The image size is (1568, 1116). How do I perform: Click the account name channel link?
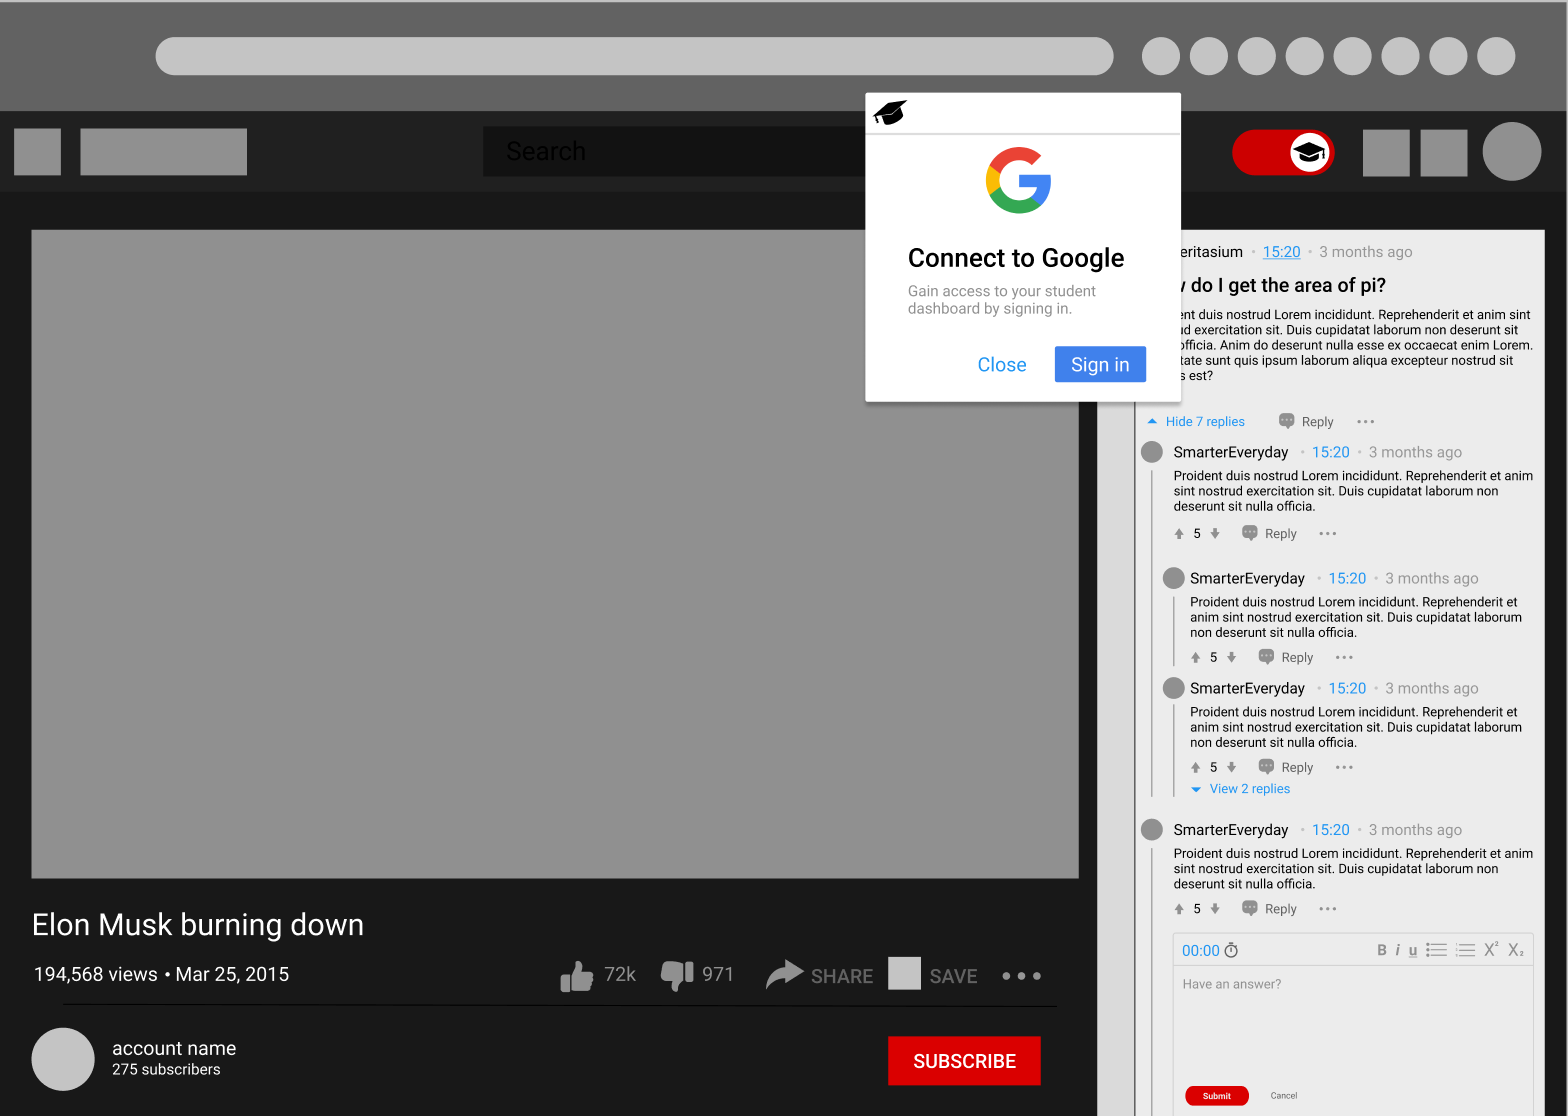pos(174,1048)
